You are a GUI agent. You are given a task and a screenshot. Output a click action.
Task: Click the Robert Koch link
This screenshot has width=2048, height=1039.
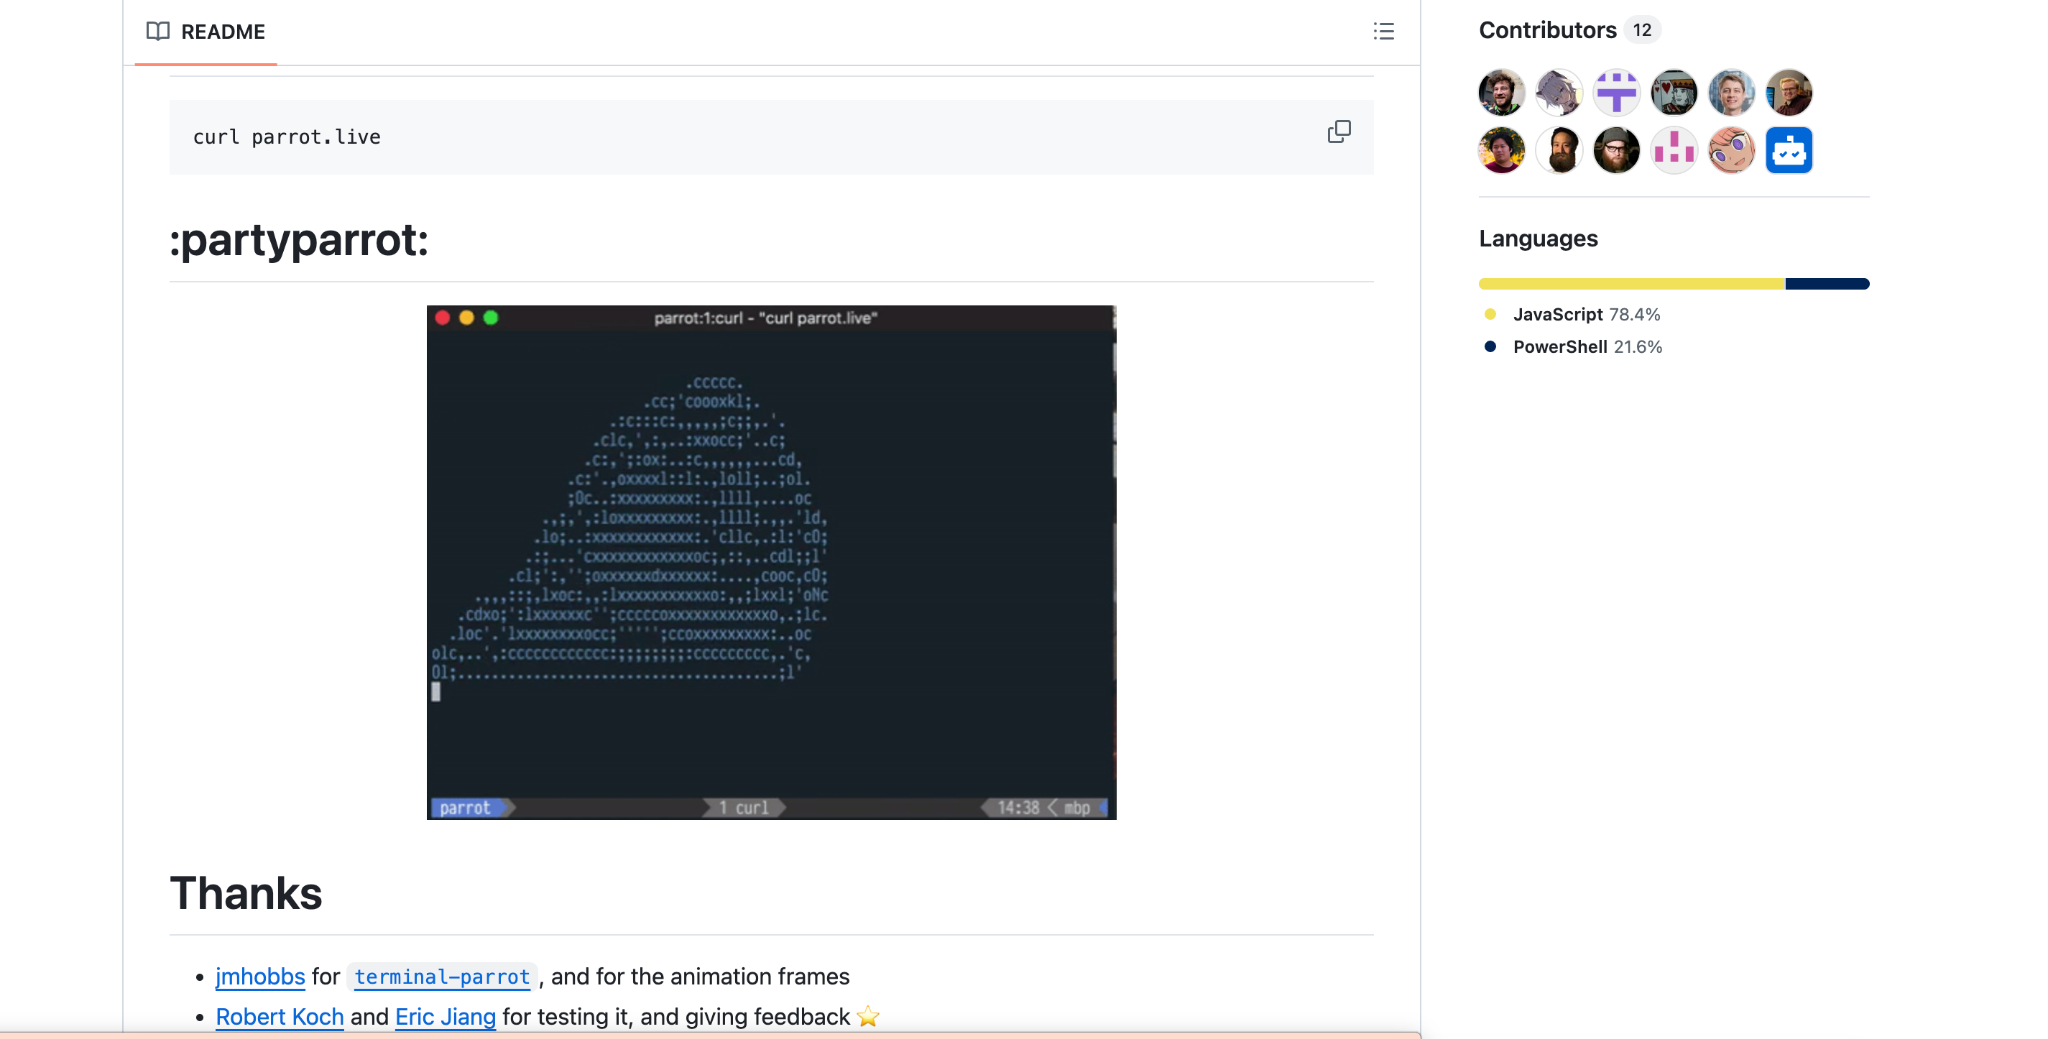coord(280,1016)
